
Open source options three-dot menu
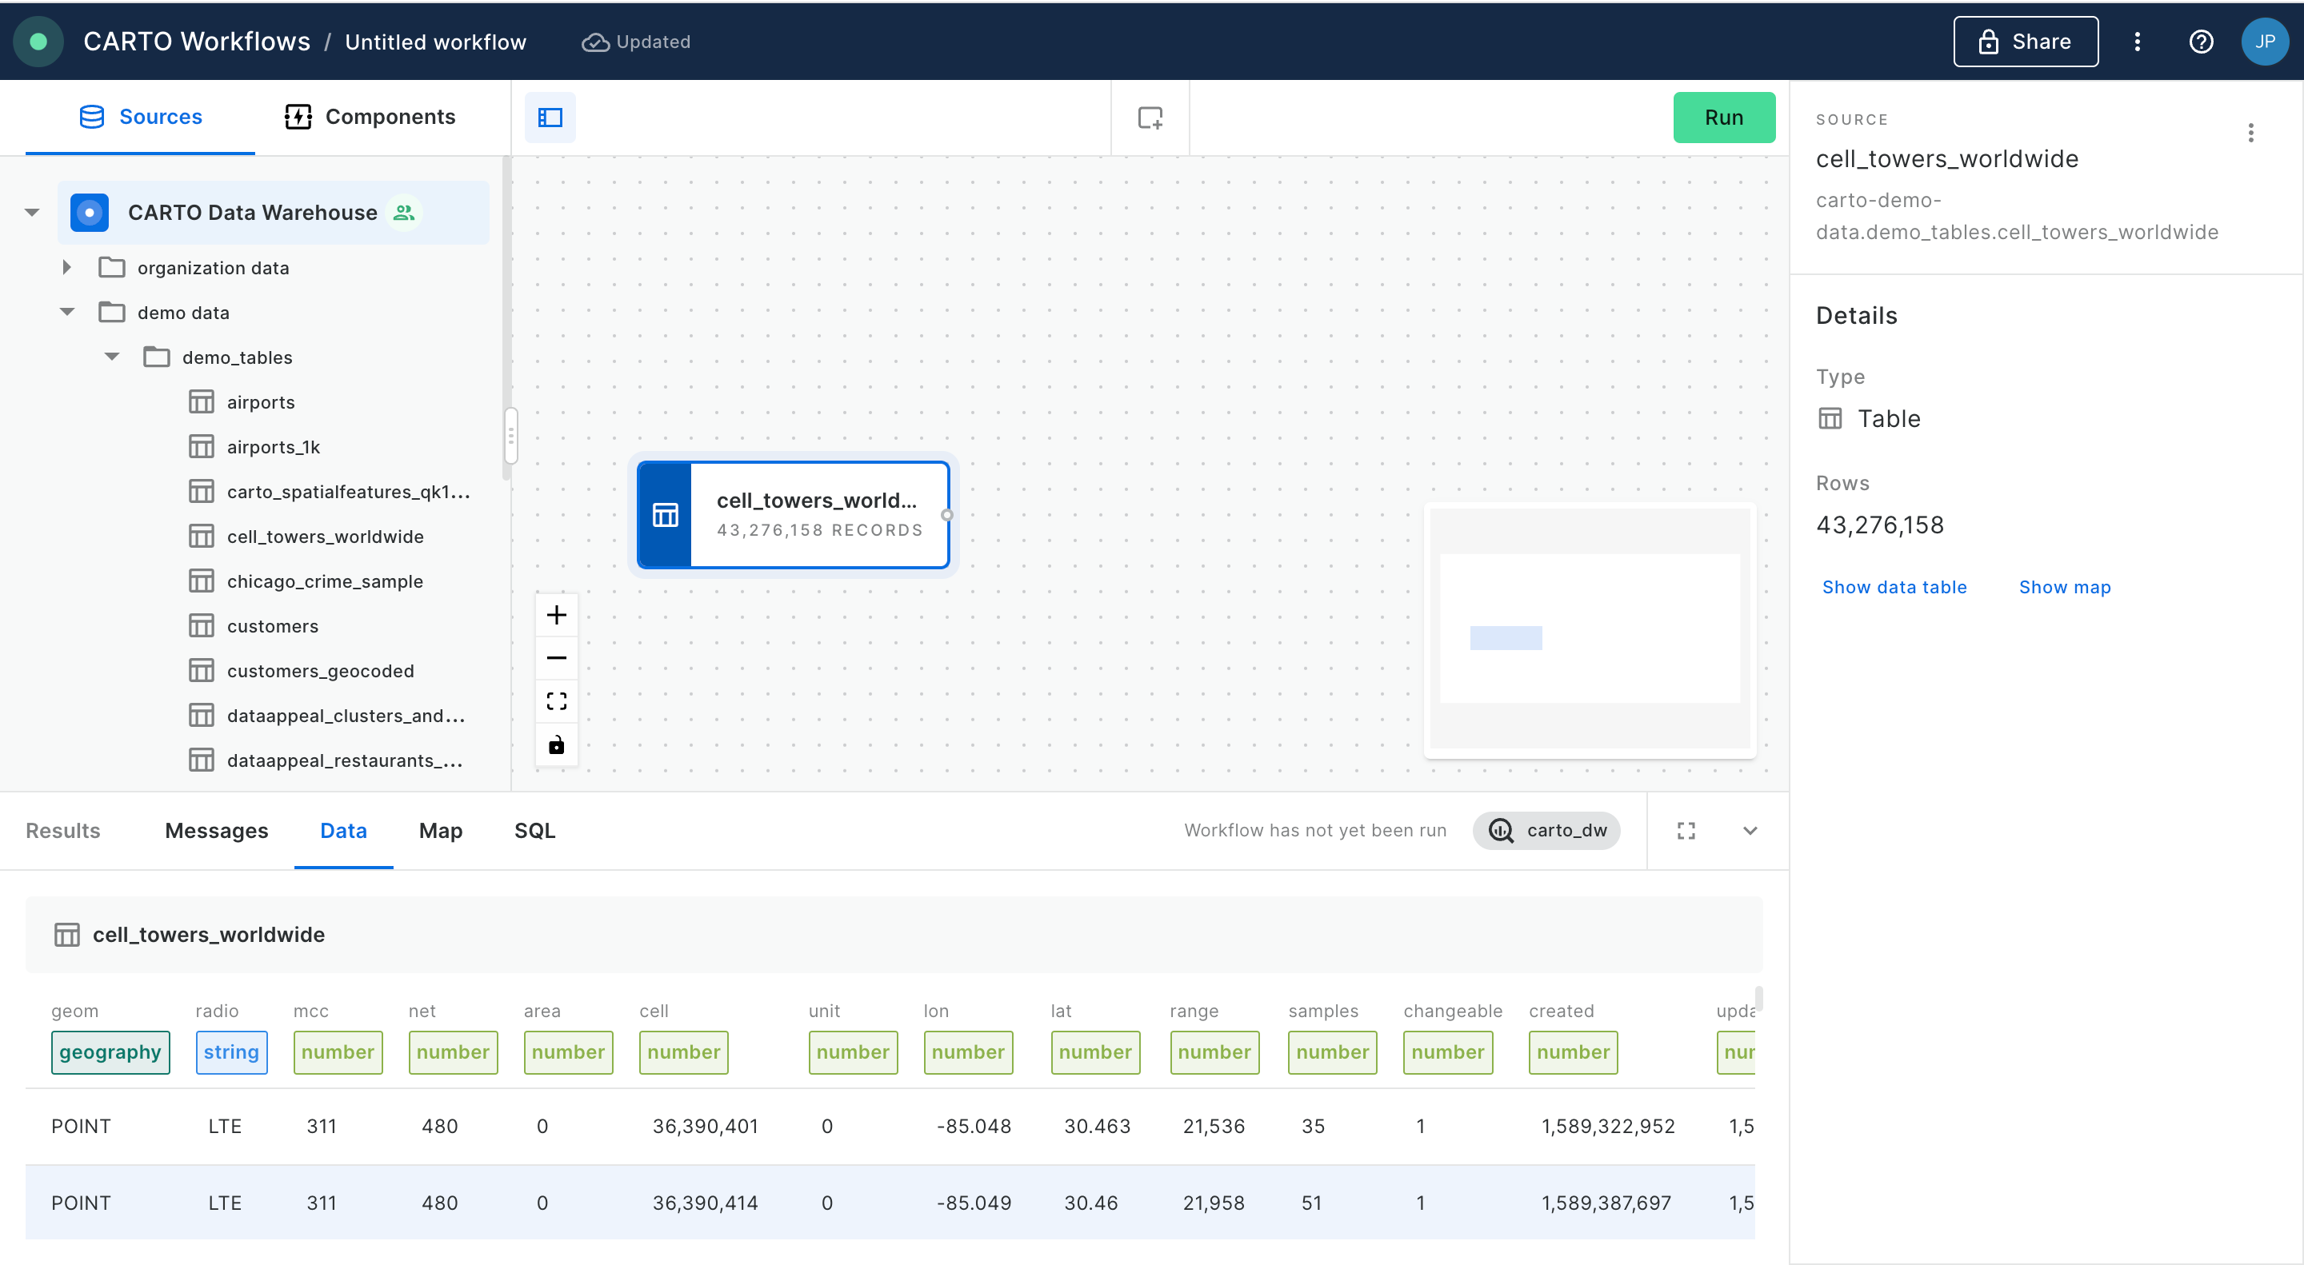click(x=2250, y=133)
